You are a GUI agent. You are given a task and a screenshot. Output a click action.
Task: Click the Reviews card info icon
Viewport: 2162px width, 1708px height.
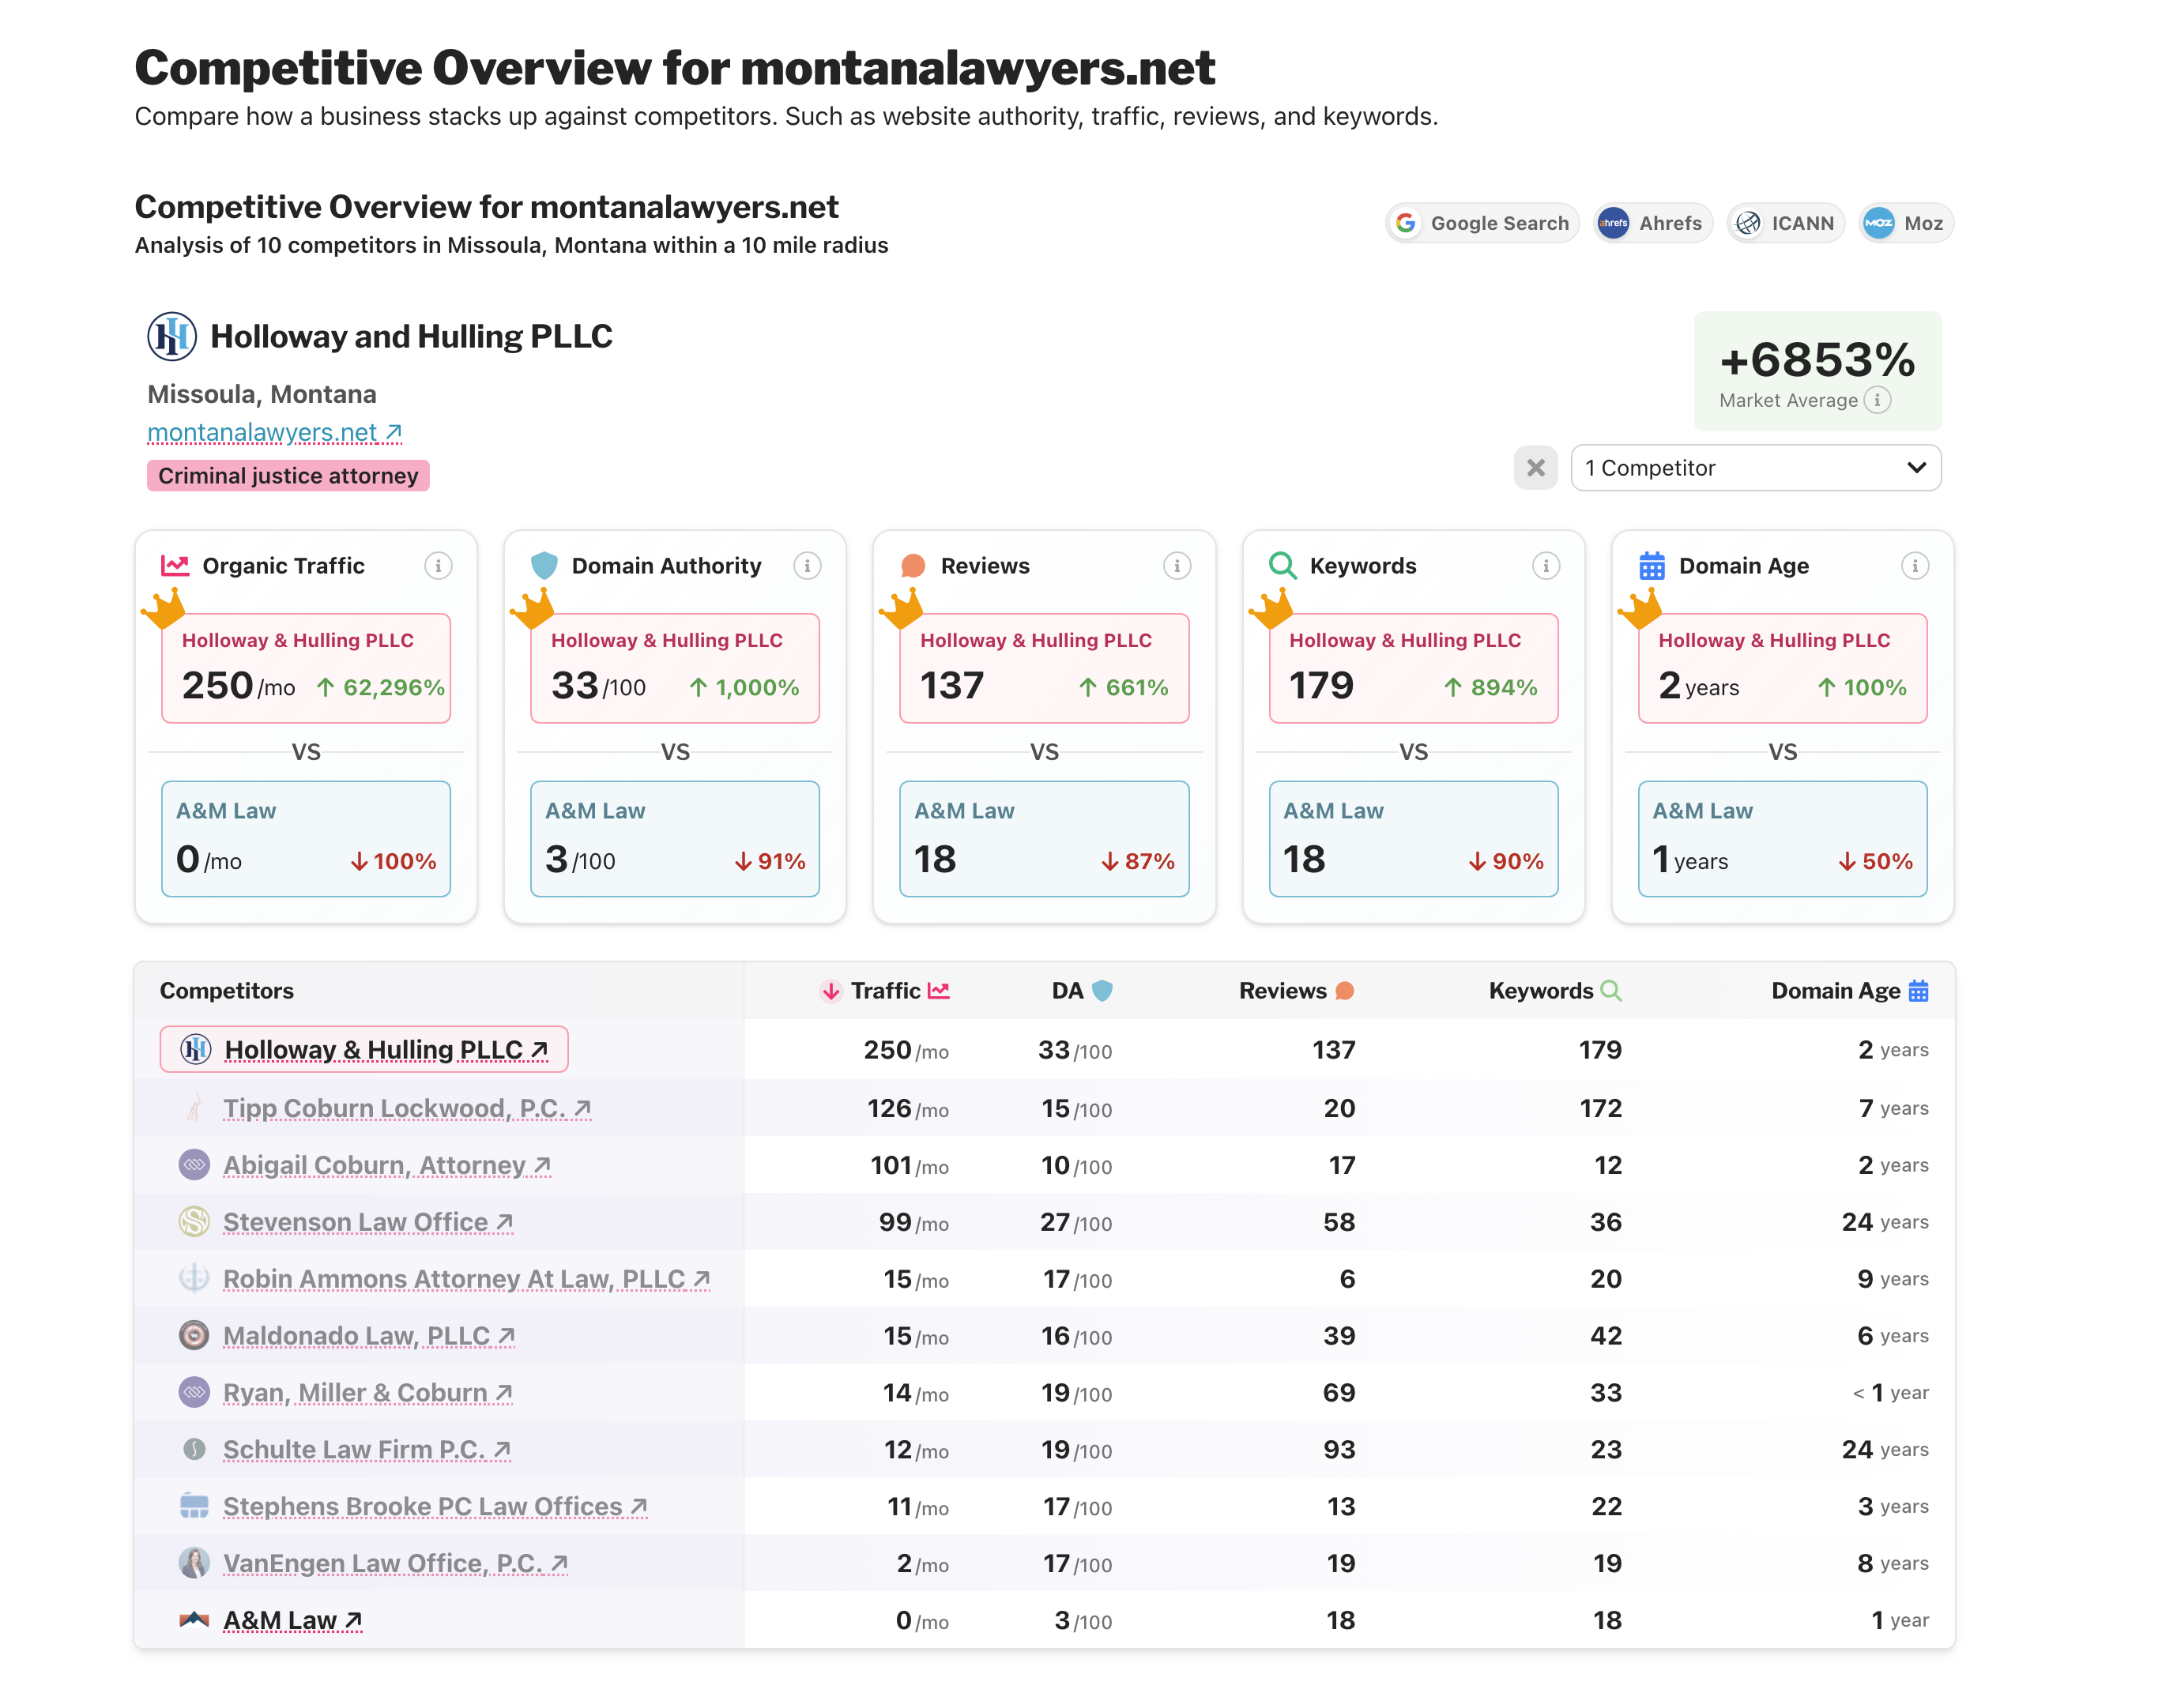[x=1176, y=566]
